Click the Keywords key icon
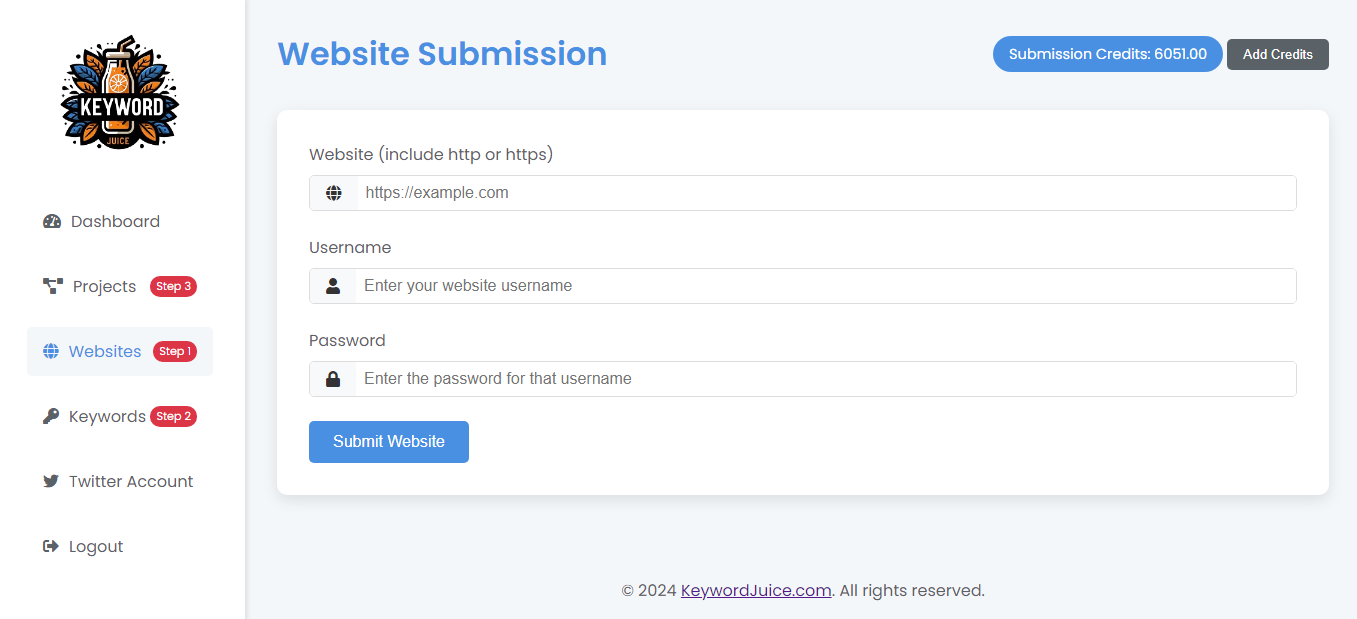 coord(51,416)
